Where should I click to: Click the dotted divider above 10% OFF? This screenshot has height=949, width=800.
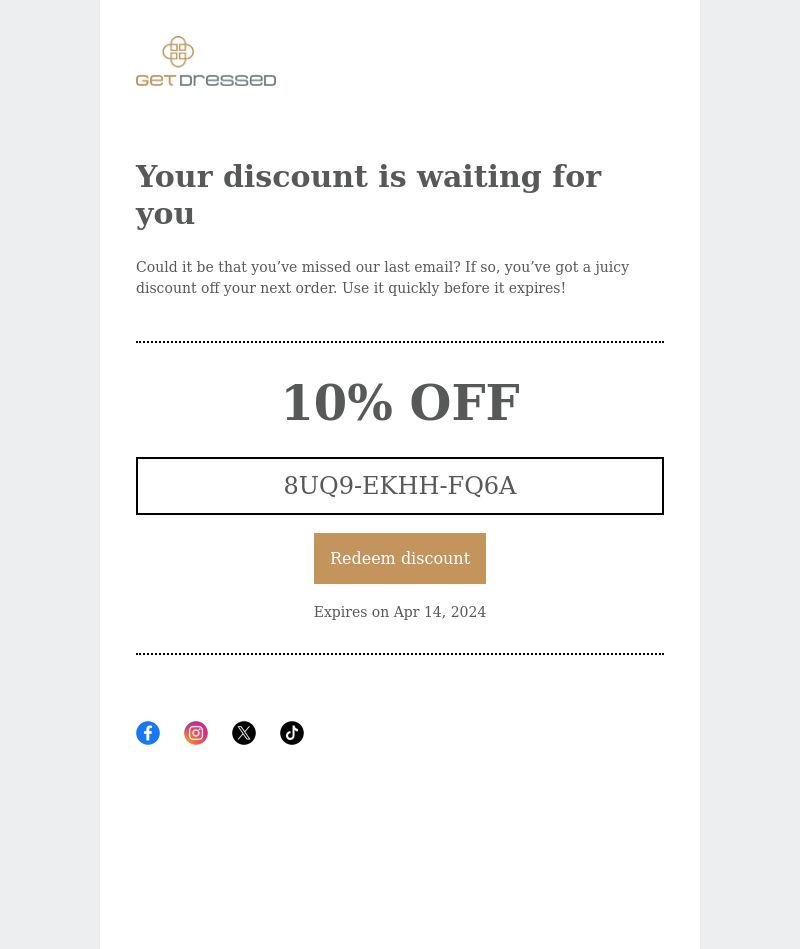tap(399, 342)
